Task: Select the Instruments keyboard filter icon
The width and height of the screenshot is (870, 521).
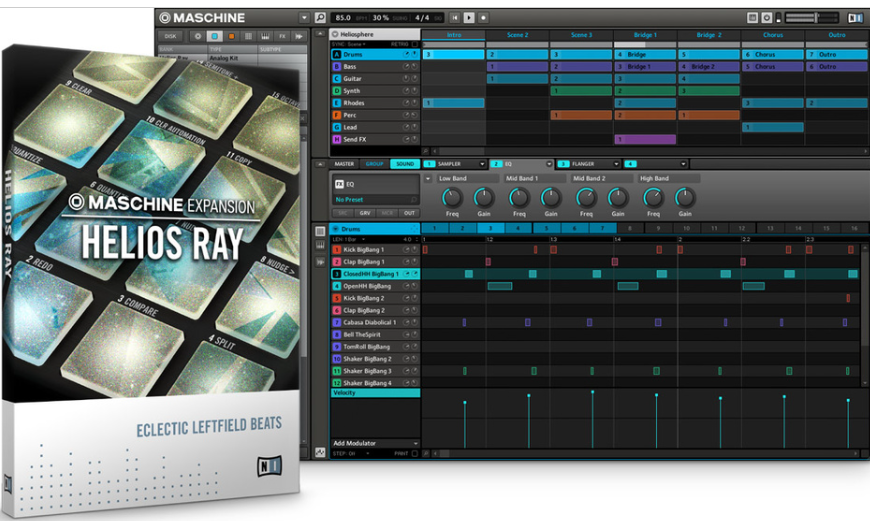Action: [x=265, y=36]
